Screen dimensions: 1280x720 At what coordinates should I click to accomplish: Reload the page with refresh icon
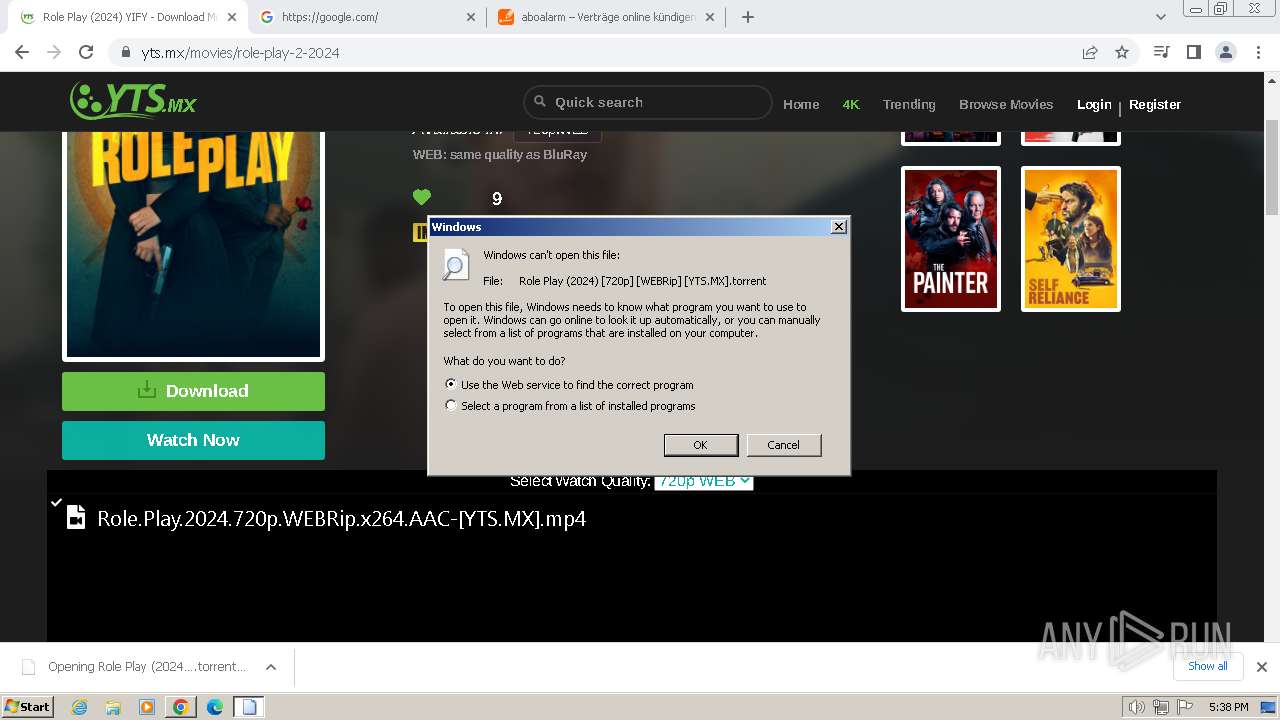coord(86,52)
